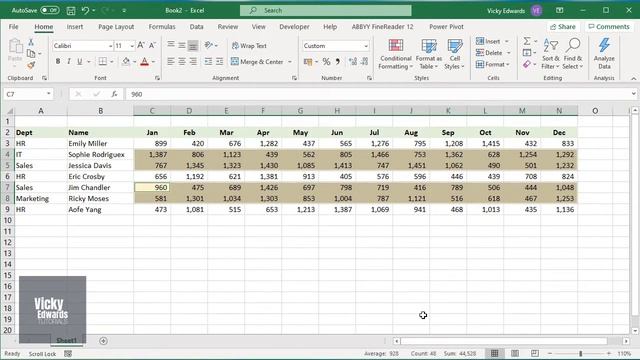Screen dimensions: 640x360
Task: Click Format cells button
Action: (490, 64)
